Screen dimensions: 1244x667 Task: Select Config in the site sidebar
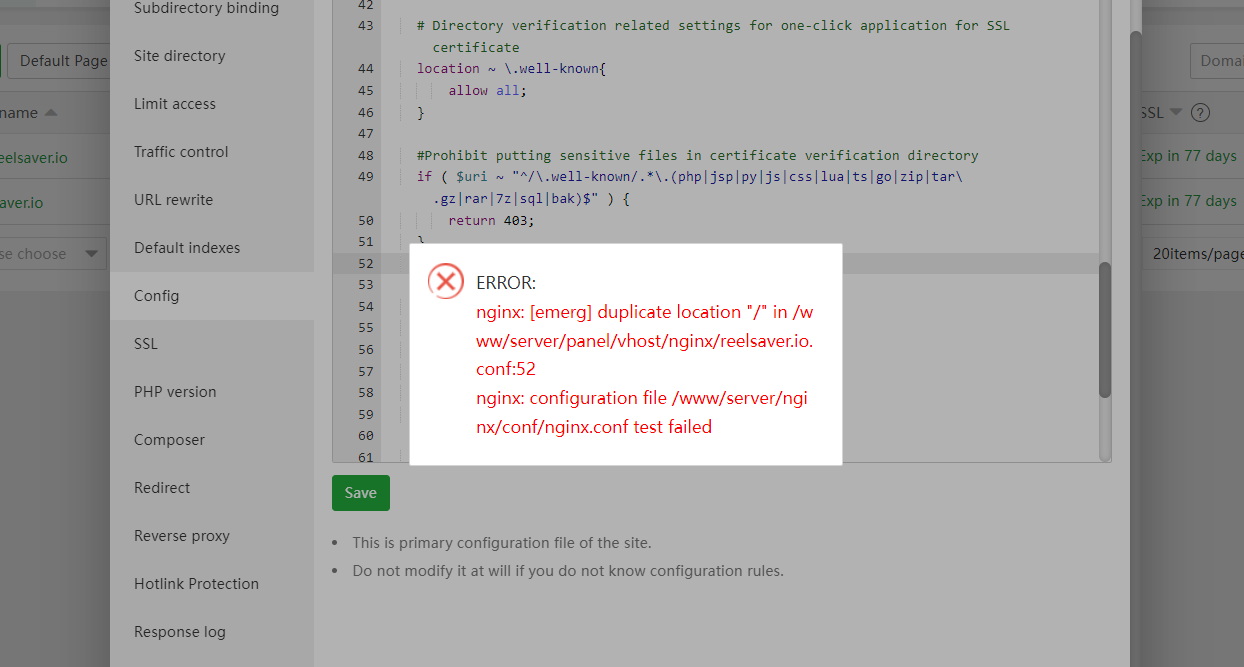click(x=157, y=296)
